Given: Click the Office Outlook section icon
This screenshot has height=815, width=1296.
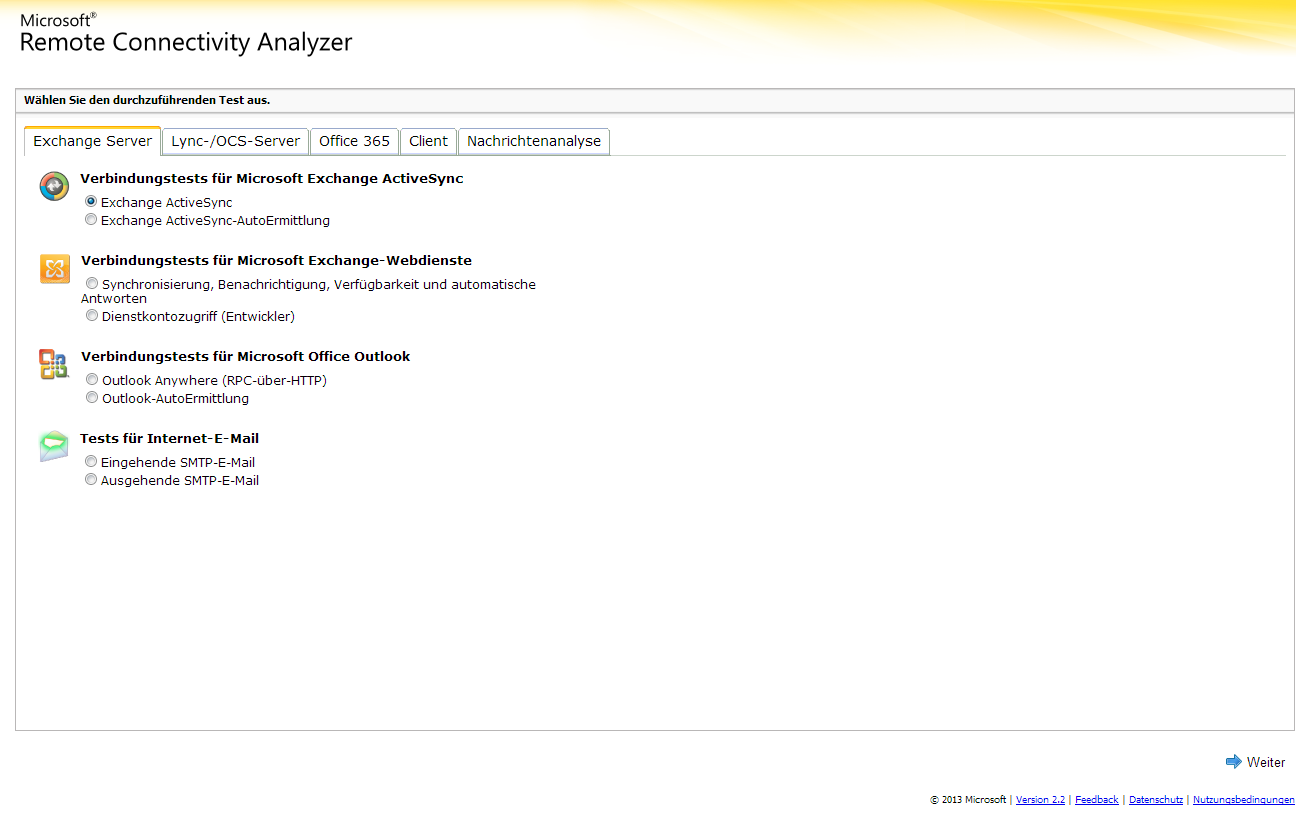Looking at the screenshot, I should [54, 364].
